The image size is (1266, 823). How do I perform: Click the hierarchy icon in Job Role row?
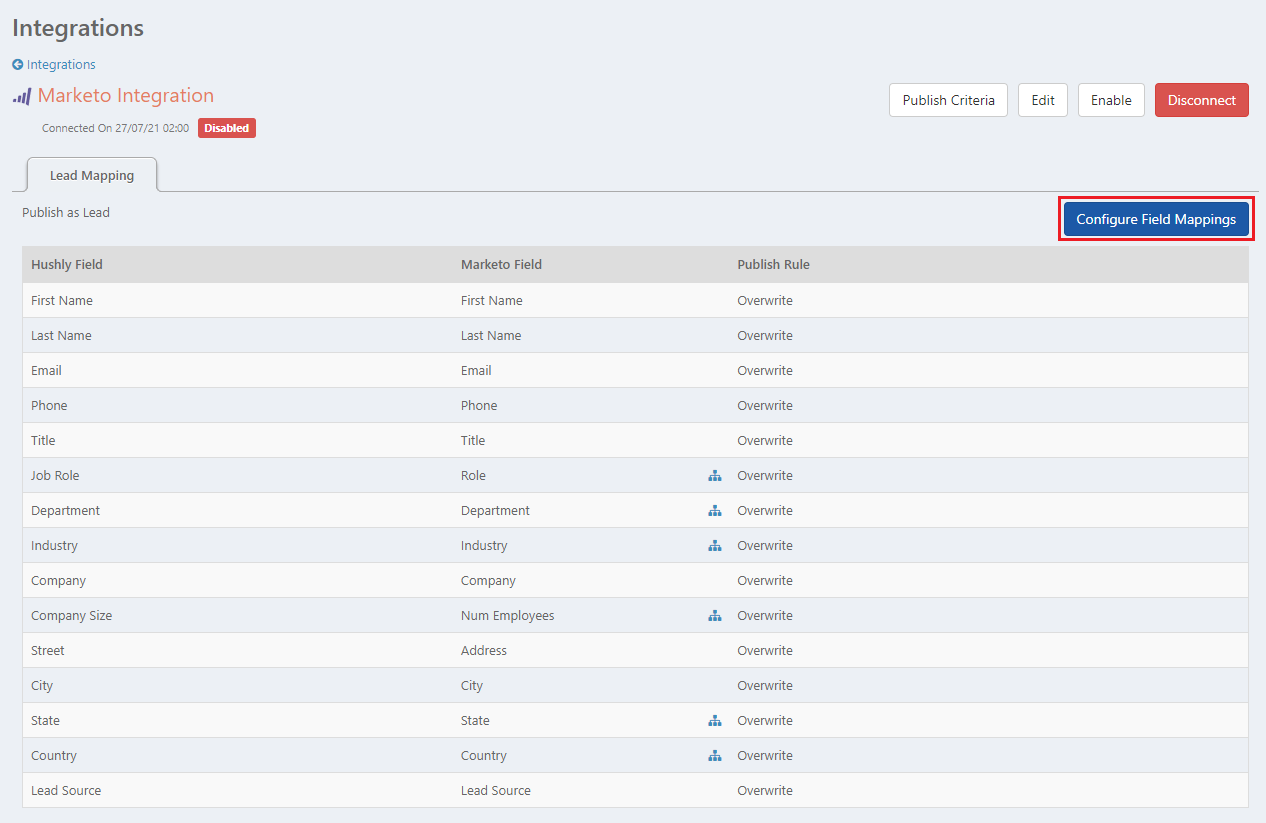[715, 476]
